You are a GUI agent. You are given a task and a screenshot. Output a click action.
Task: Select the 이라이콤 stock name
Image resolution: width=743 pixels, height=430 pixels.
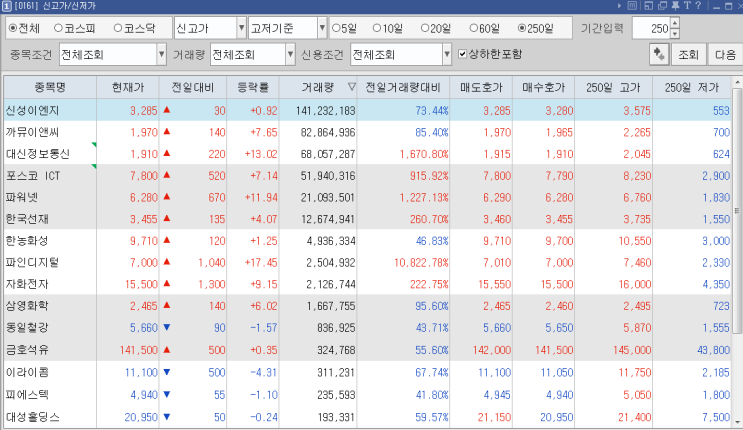click(x=27, y=372)
